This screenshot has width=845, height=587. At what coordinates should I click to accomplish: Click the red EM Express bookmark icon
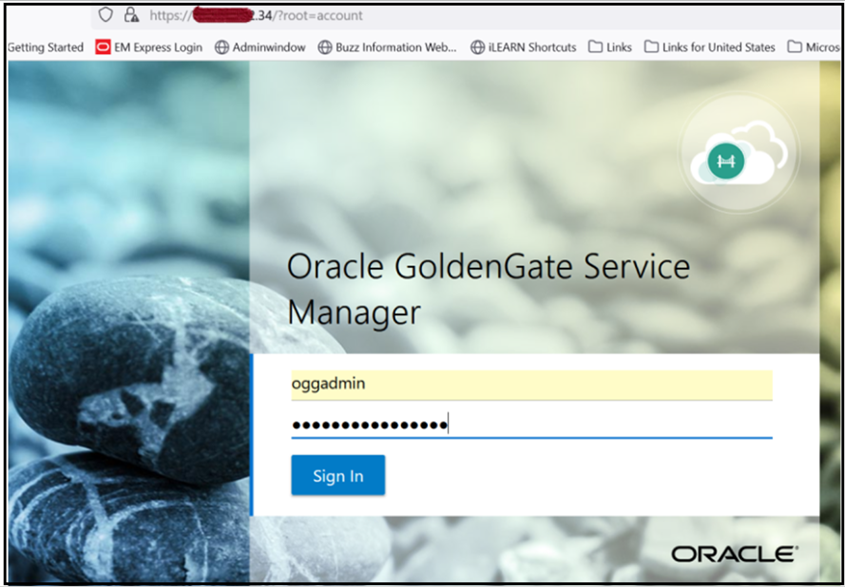point(102,47)
